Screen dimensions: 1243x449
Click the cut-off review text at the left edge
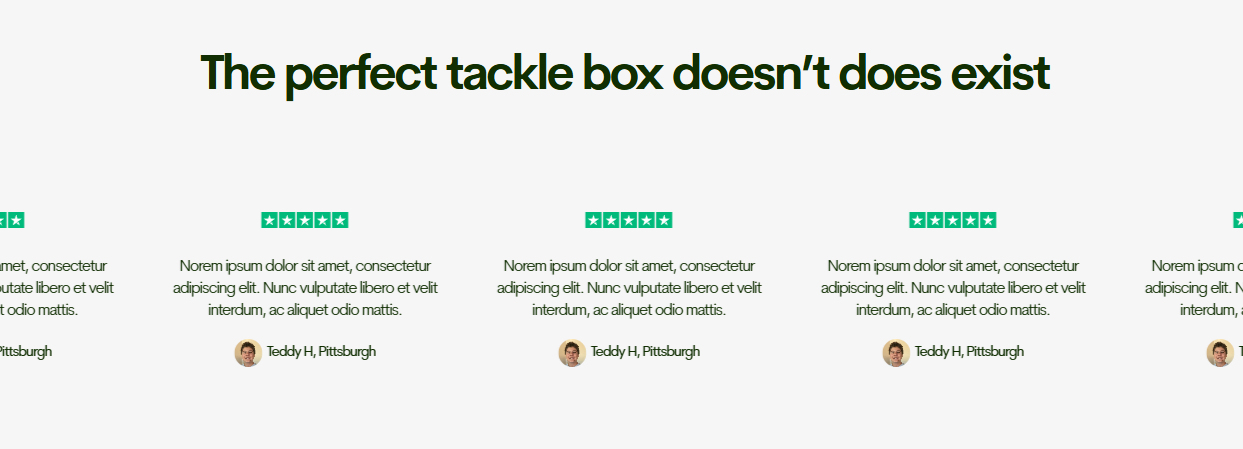55,288
